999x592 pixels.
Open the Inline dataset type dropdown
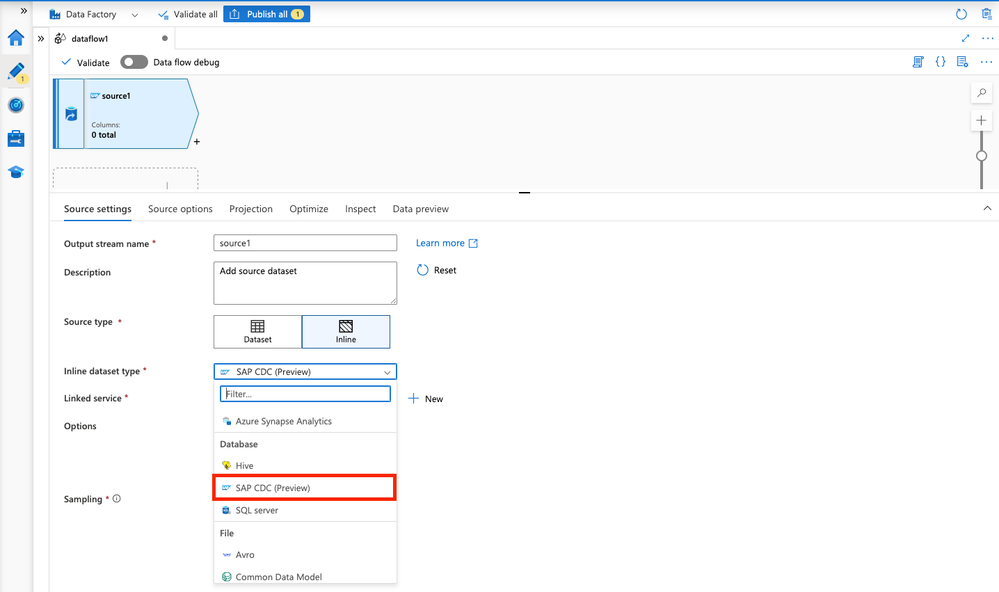305,372
